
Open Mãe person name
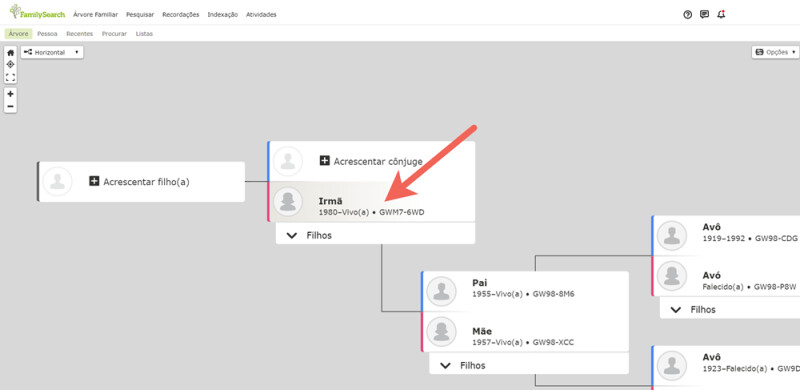pos(482,331)
